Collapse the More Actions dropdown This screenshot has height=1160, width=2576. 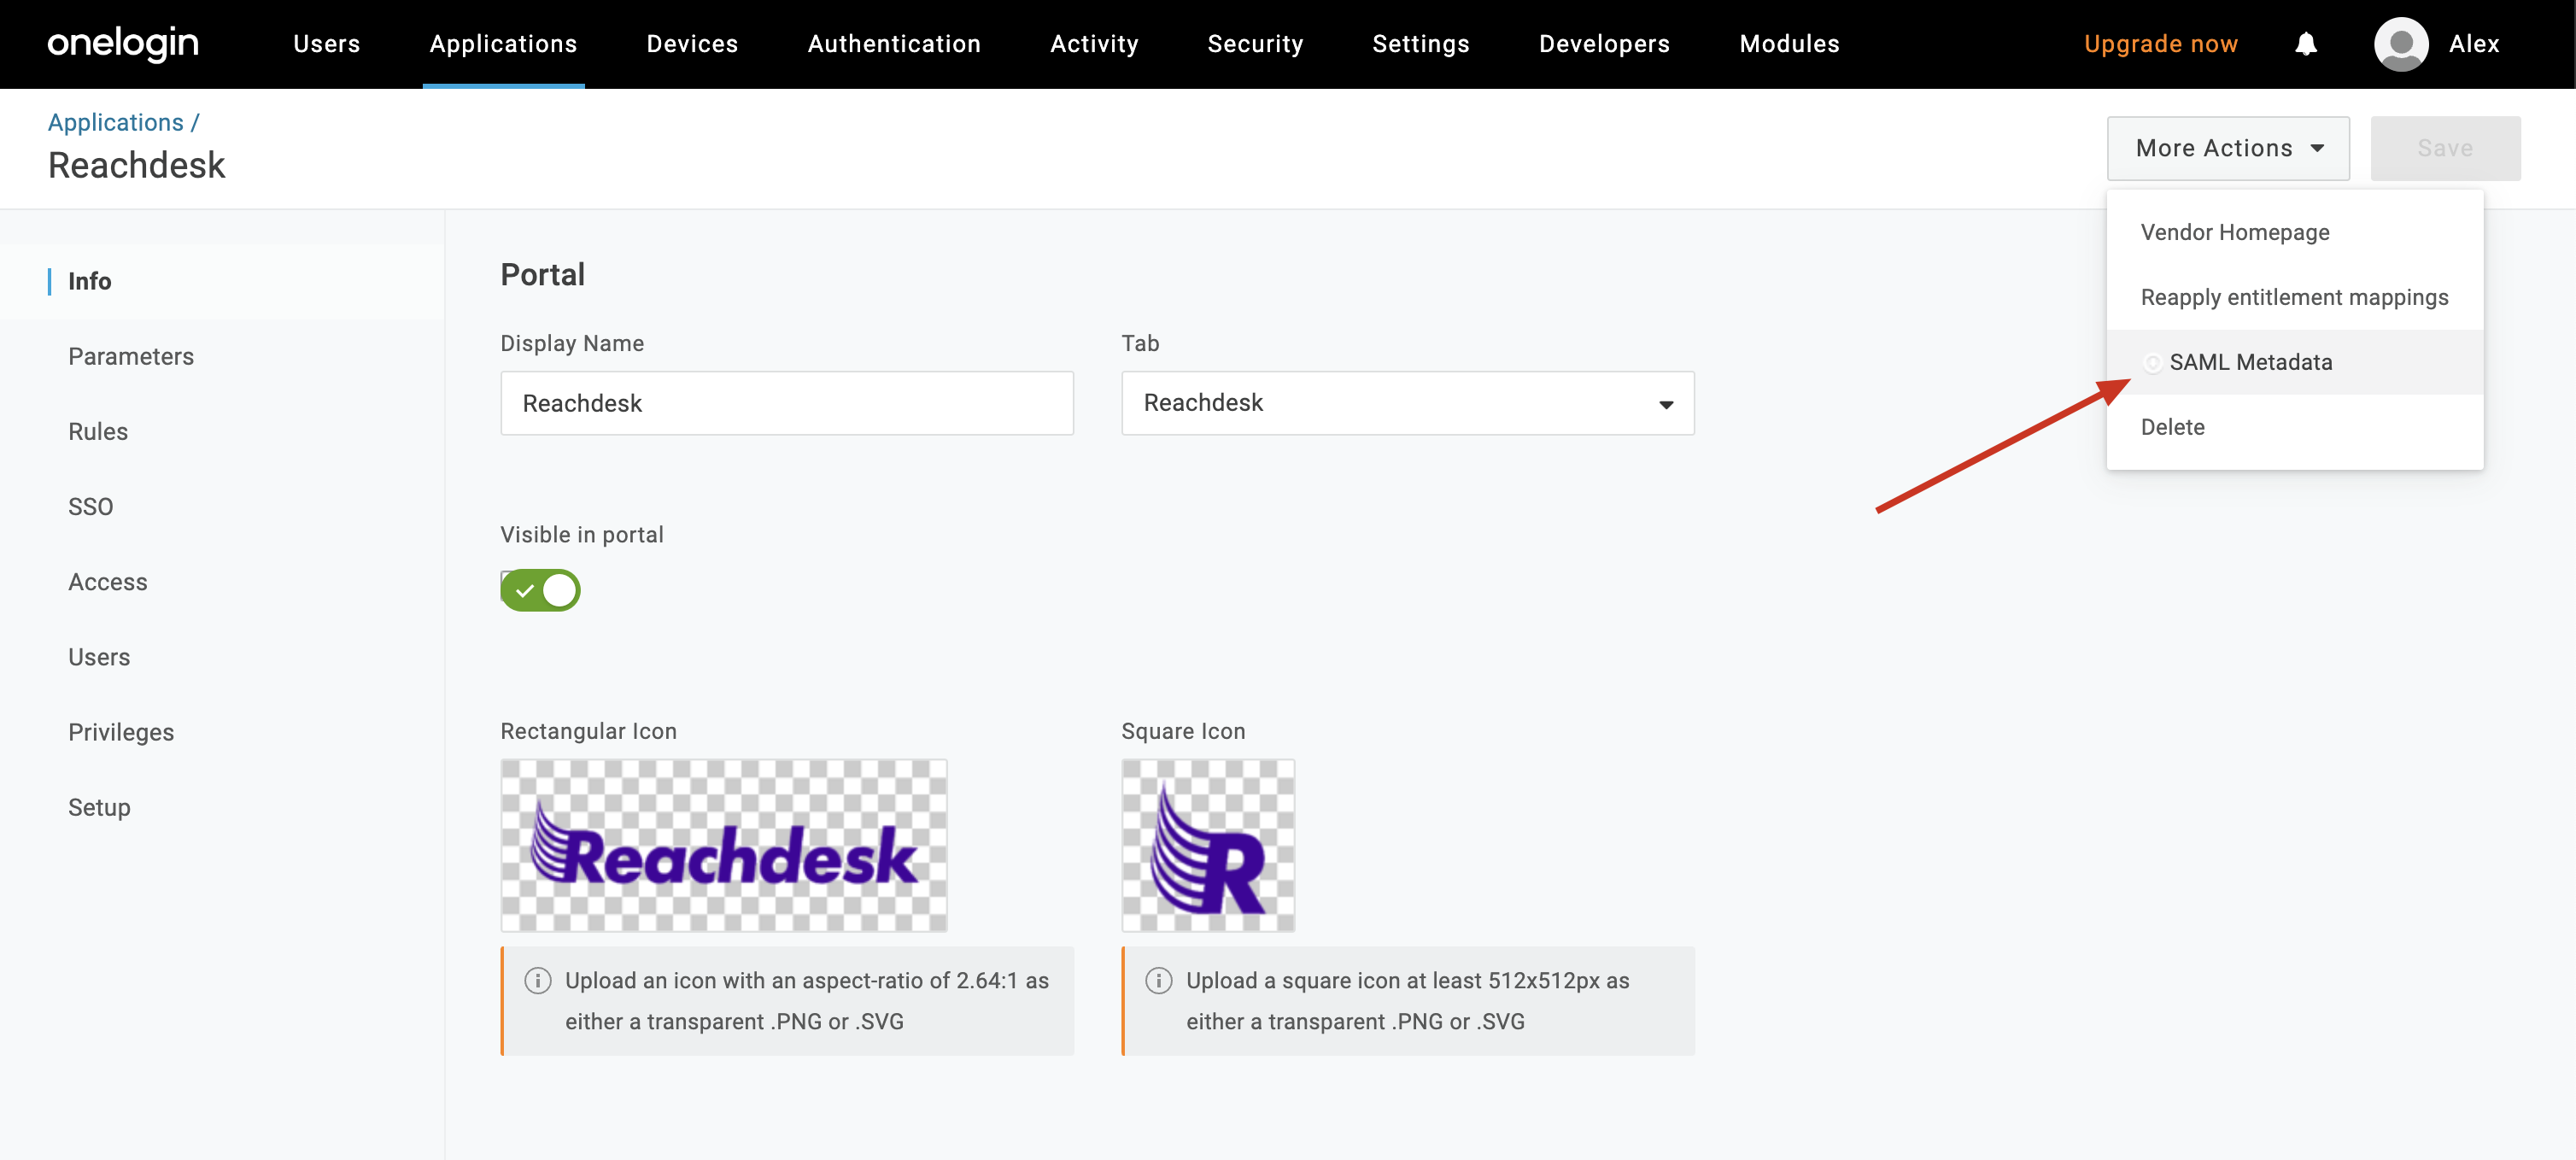pos(2228,148)
